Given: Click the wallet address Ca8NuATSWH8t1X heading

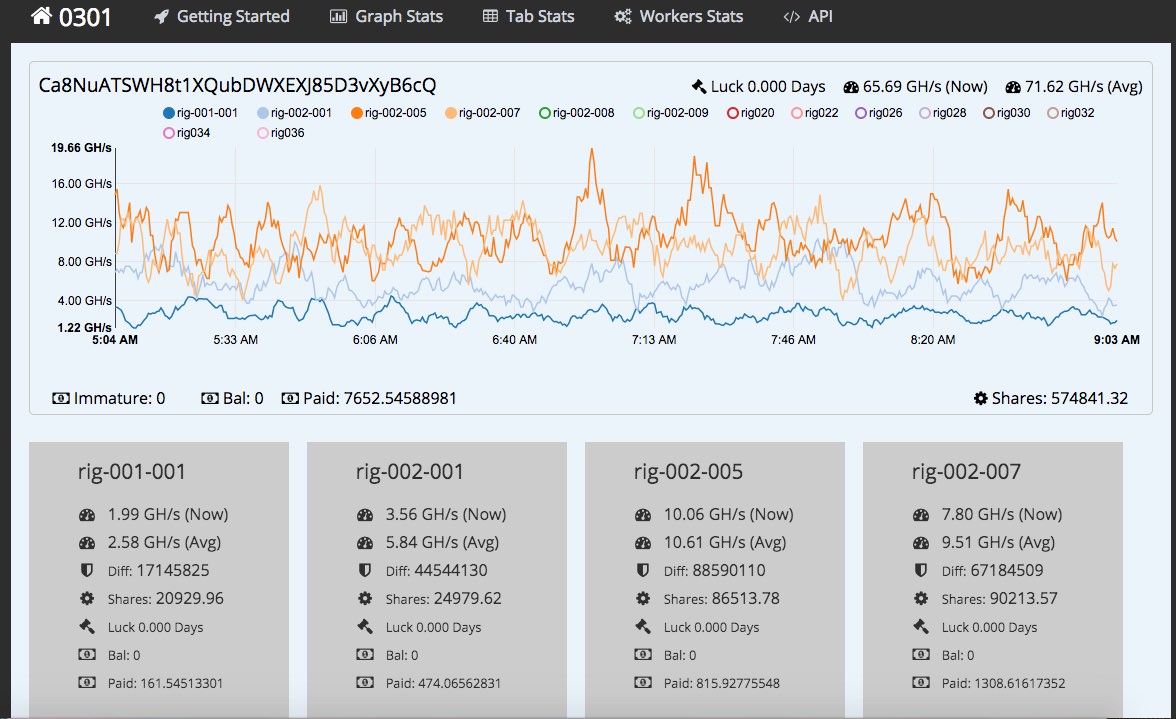Looking at the screenshot, I should pyautogui.click(x=237, y=85).
